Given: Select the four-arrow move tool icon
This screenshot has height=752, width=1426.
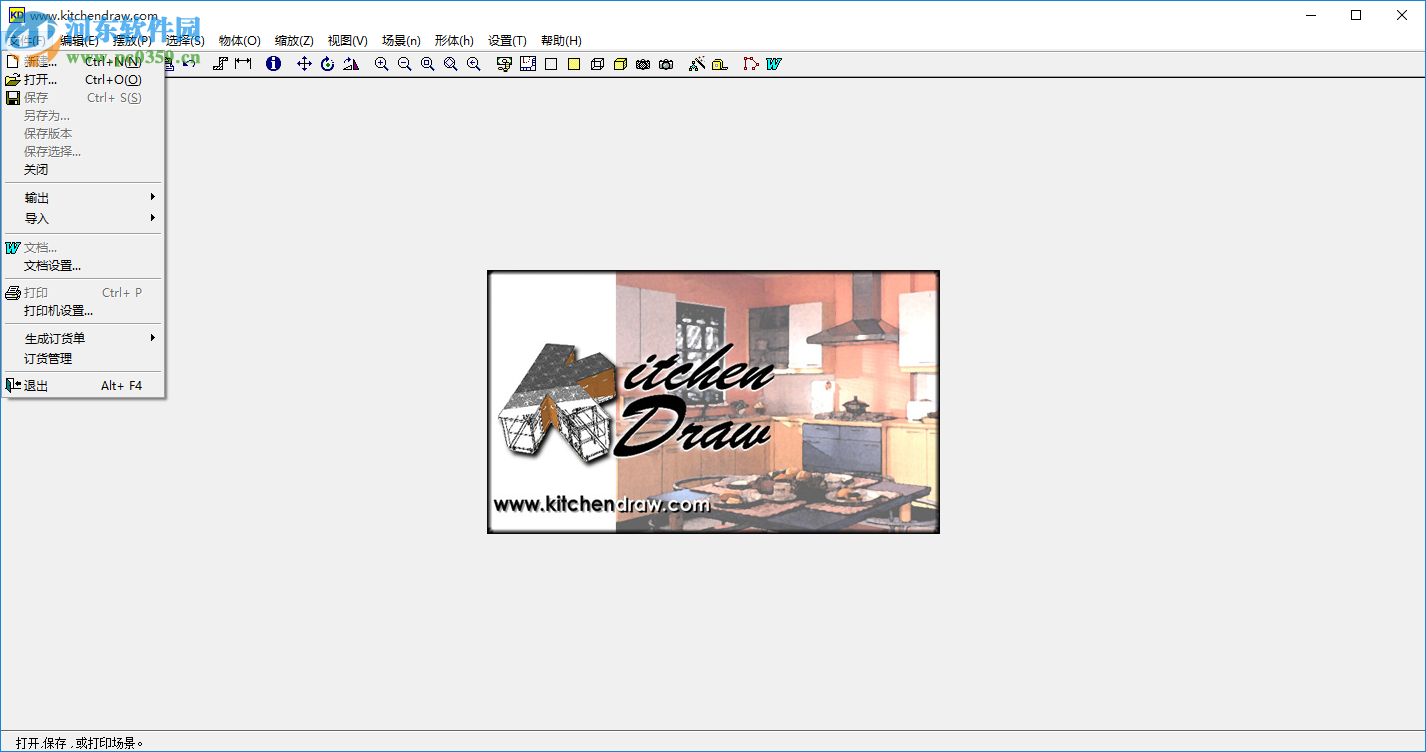Looking at the screenshot, I should (x=305, y=64).
